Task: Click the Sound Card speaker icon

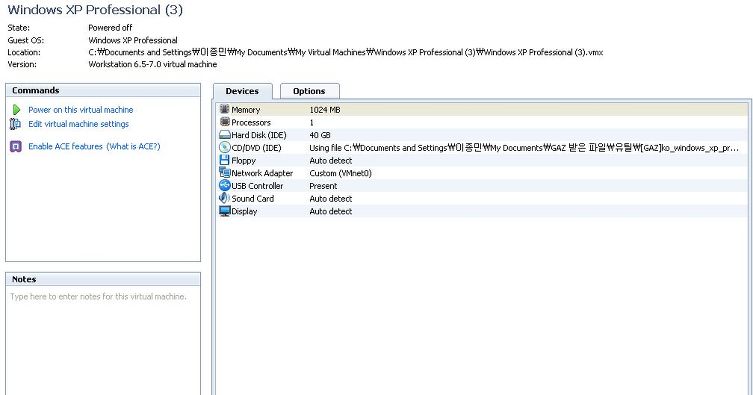Action: tap(224, 198)
